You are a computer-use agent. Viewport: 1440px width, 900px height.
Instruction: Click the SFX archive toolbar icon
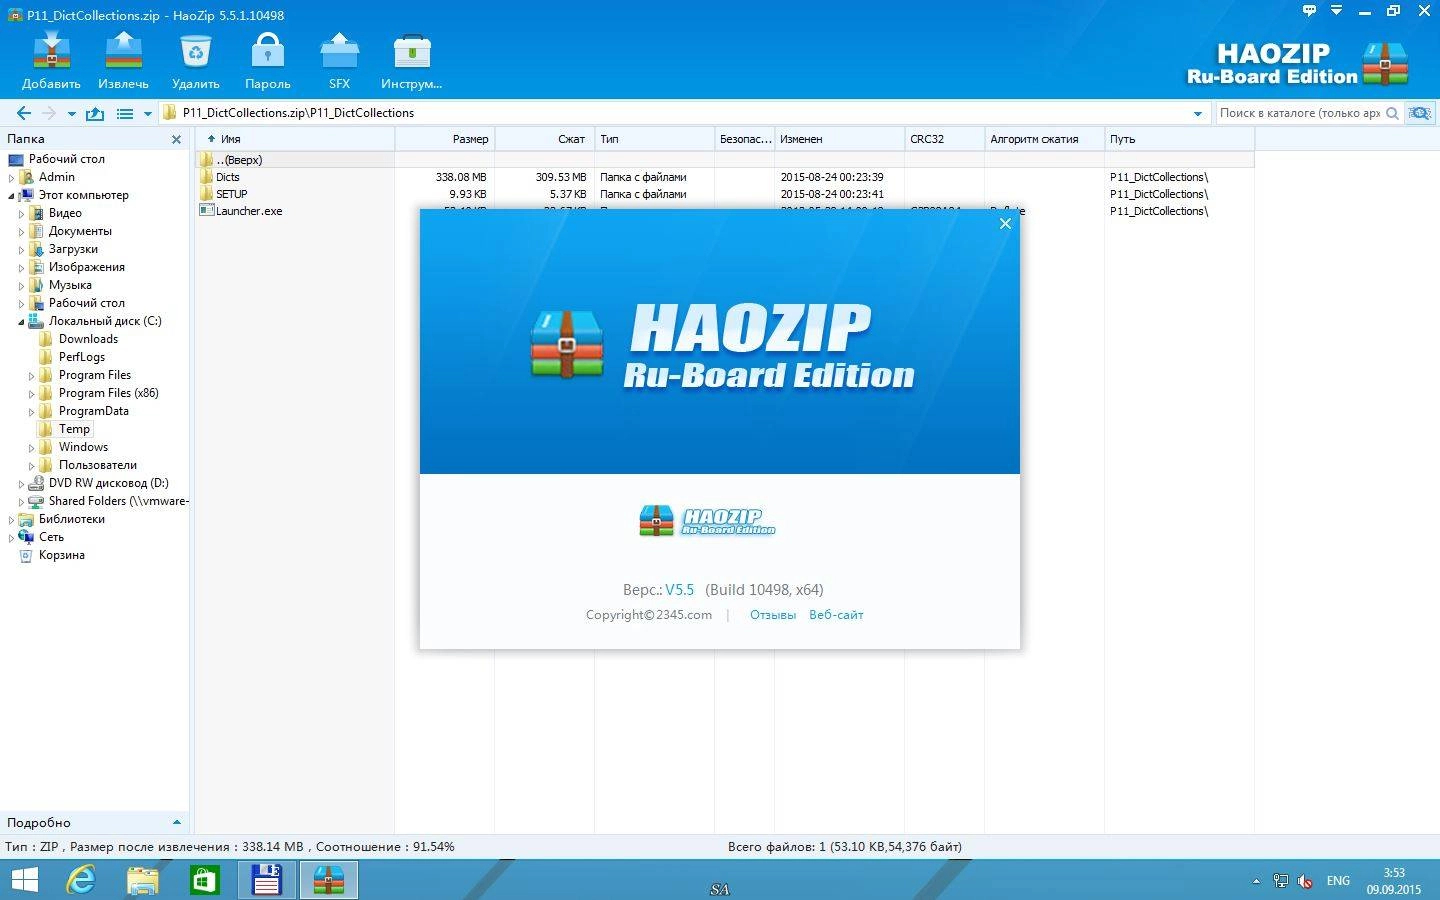339,60
